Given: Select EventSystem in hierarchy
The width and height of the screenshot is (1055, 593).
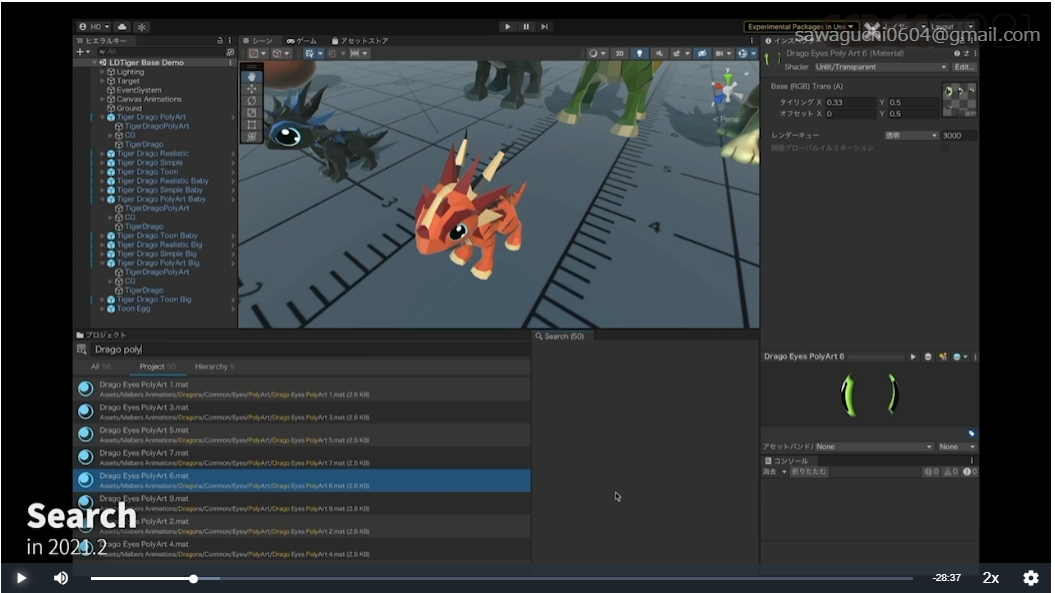Looking at the screenshot, I should tap(139, 90).
